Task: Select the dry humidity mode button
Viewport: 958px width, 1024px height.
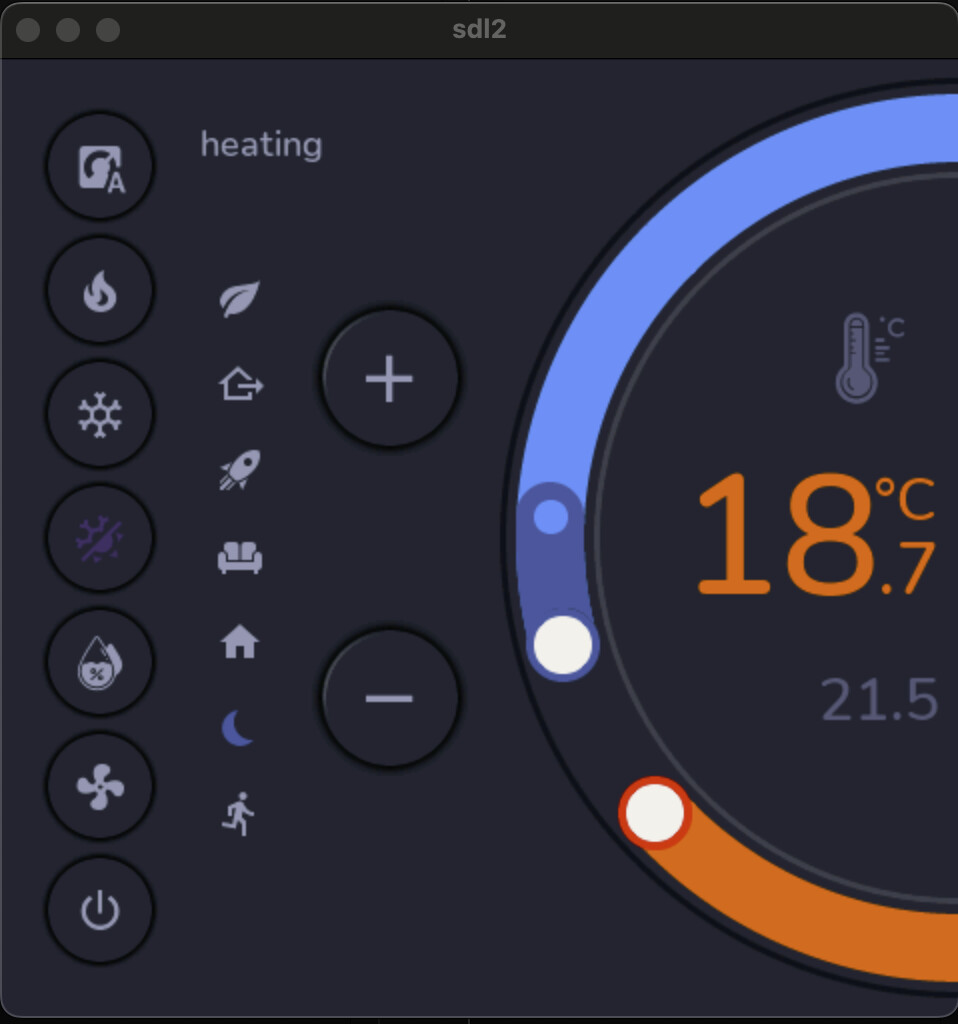Action: [100, 662]
